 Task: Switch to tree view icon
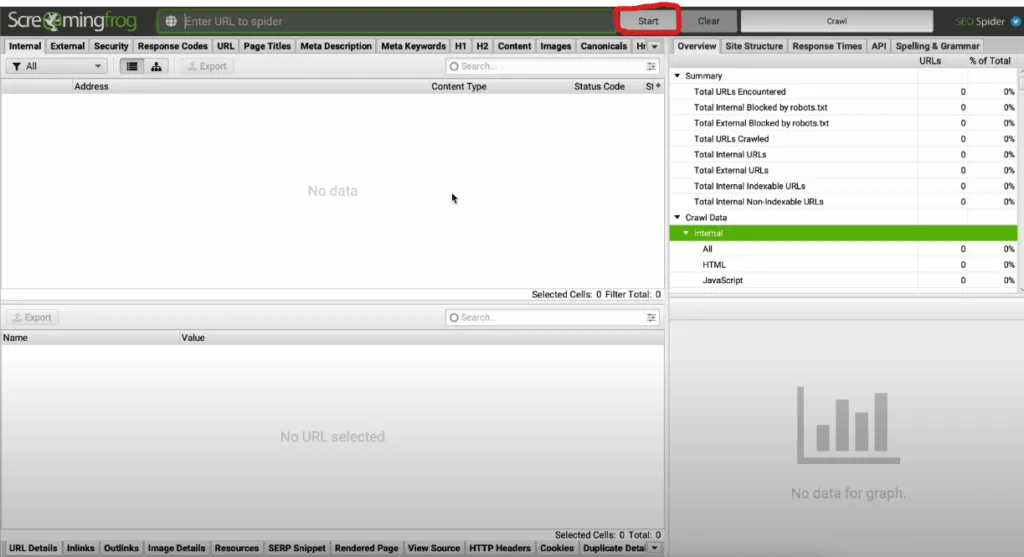(156, 67)
